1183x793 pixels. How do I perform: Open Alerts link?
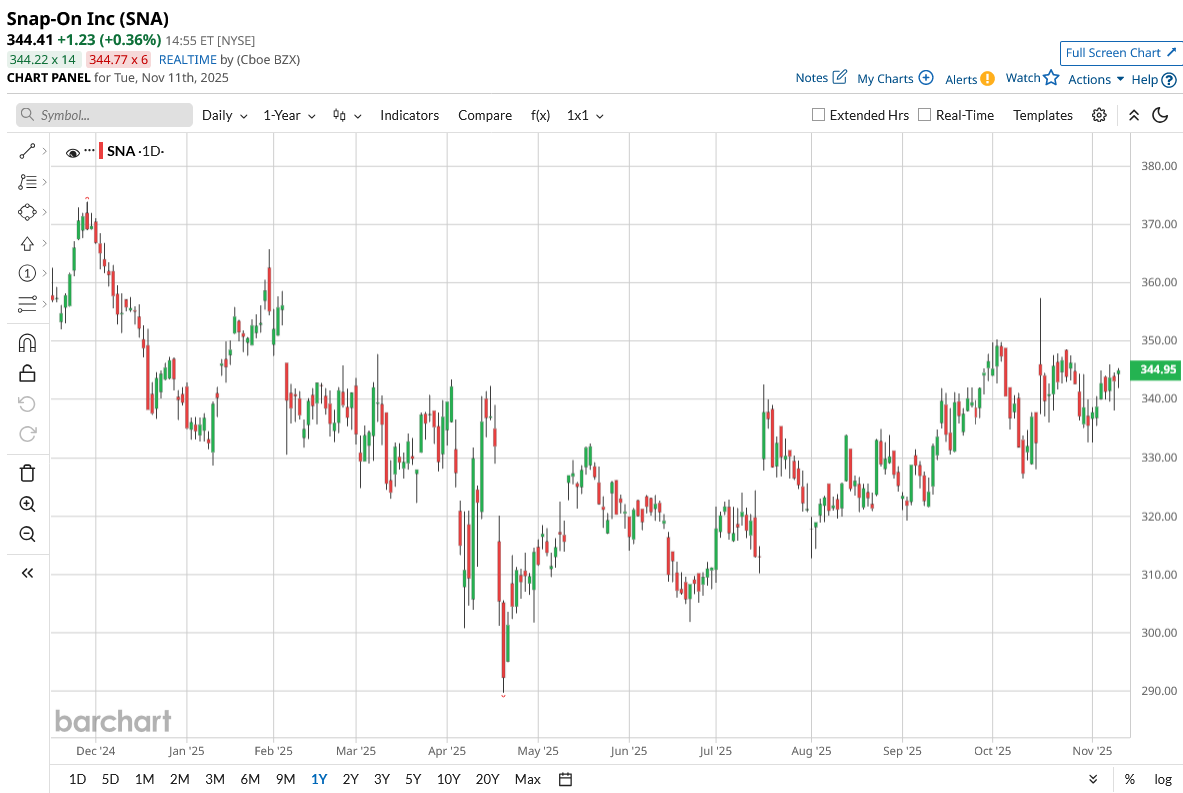[969, 79]
